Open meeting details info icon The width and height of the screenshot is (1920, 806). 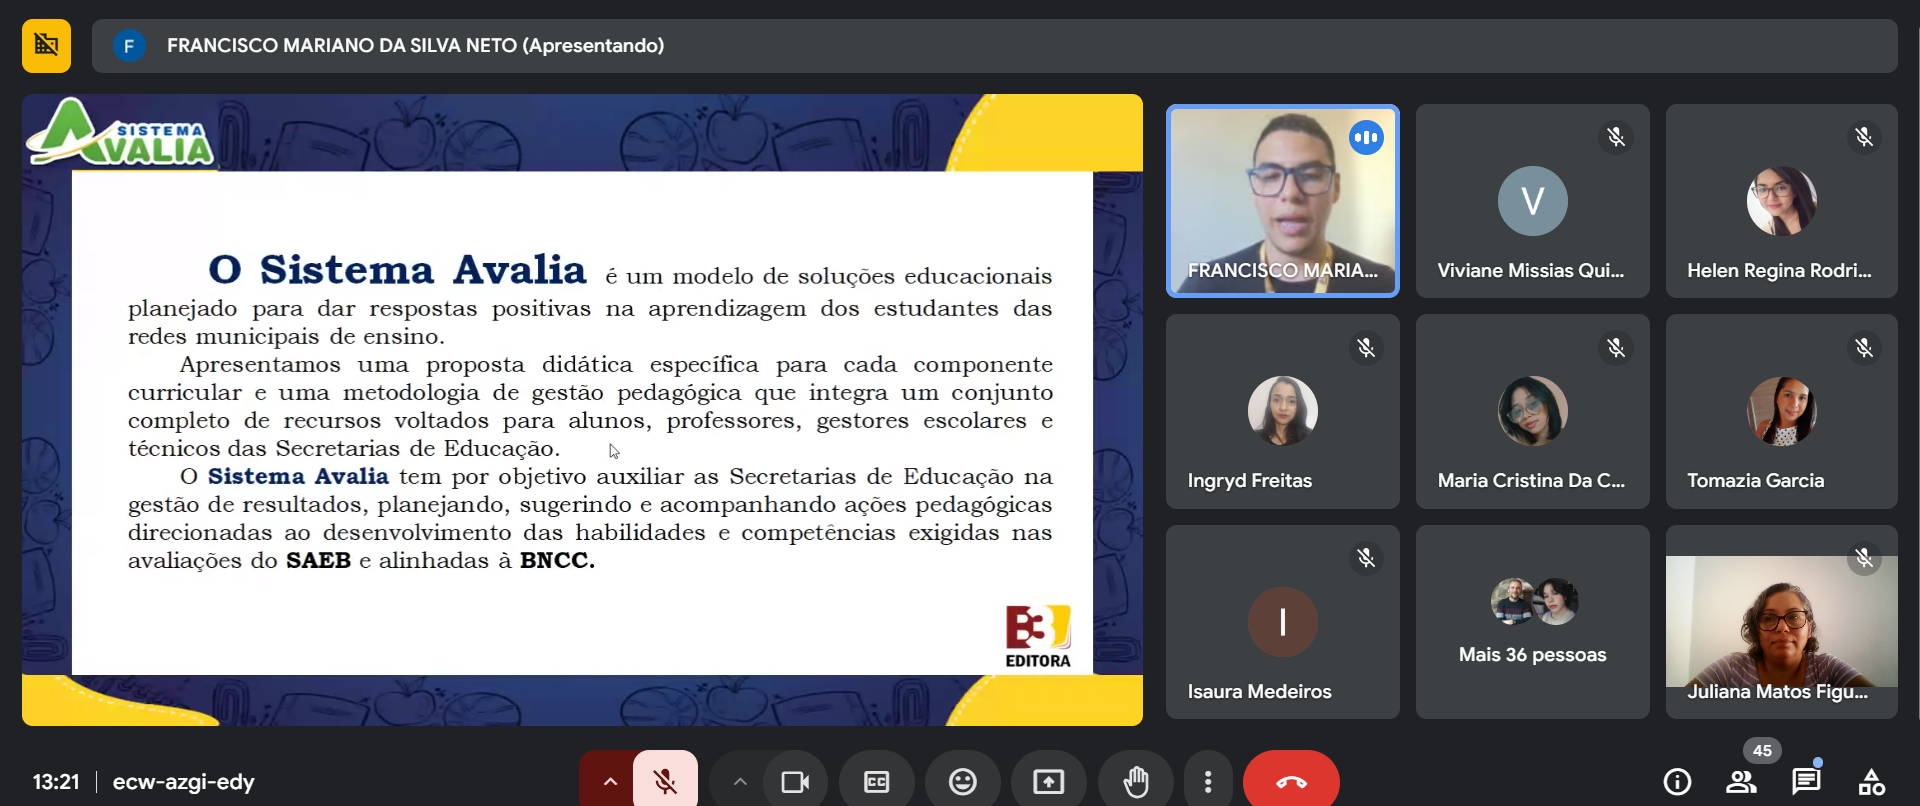click(x=1677, y=781)
